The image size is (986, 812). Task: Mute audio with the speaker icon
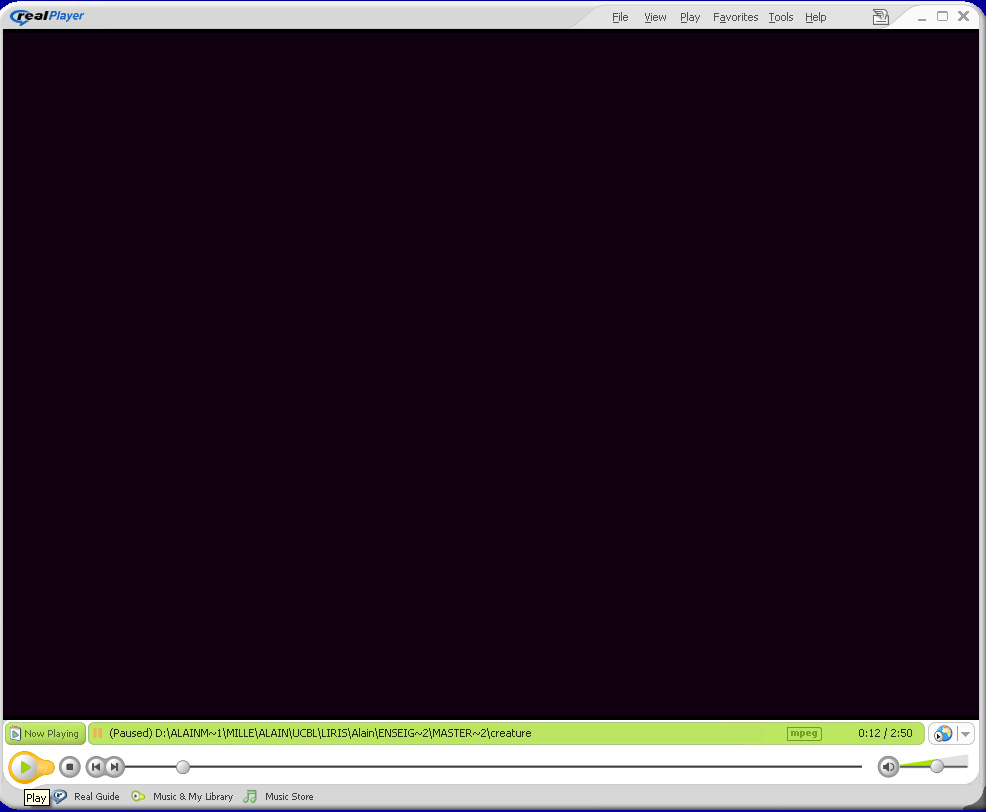(888, 767)
